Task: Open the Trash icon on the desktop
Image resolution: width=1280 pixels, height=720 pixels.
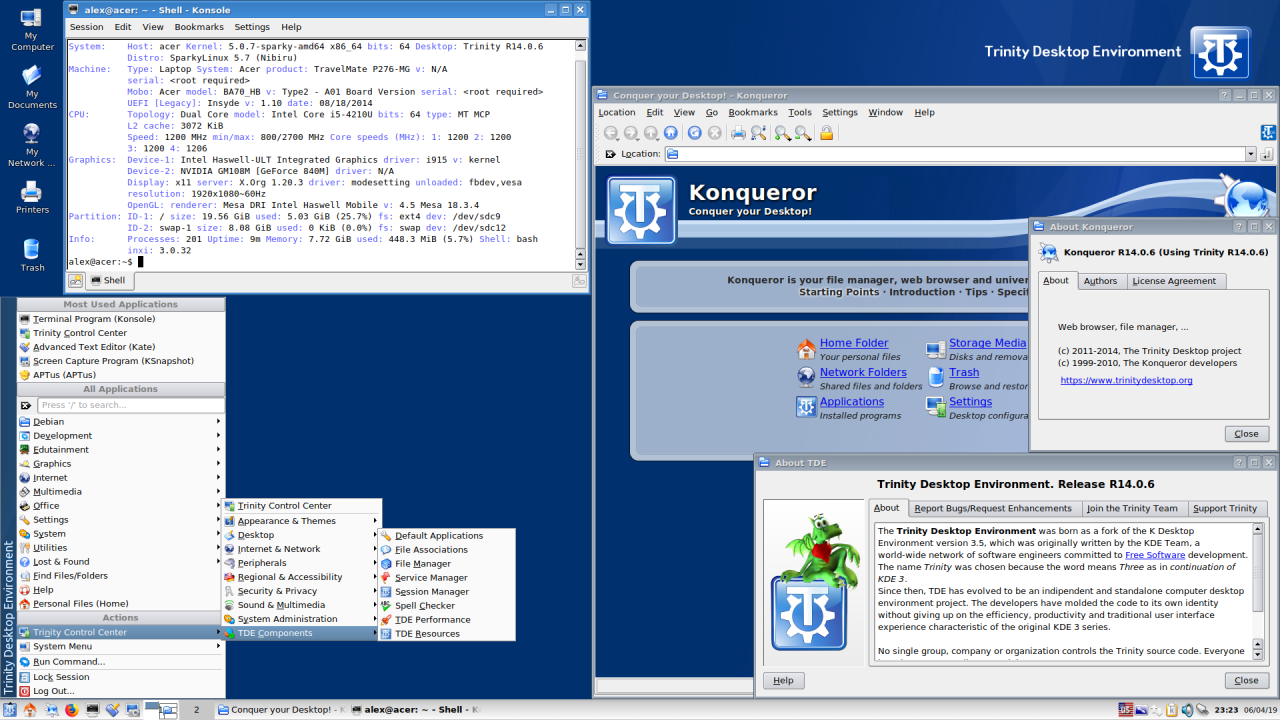Action: click(x=32, y=255)
